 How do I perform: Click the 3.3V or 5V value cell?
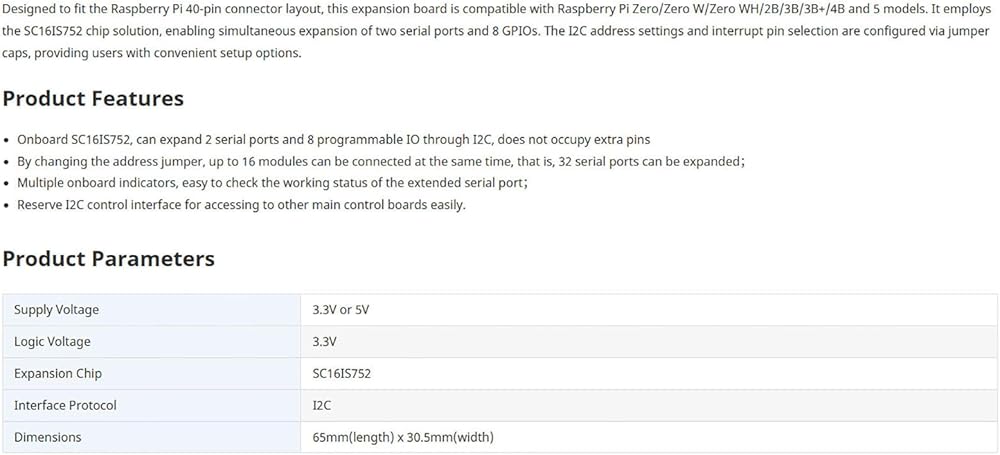tap(649, 310)
